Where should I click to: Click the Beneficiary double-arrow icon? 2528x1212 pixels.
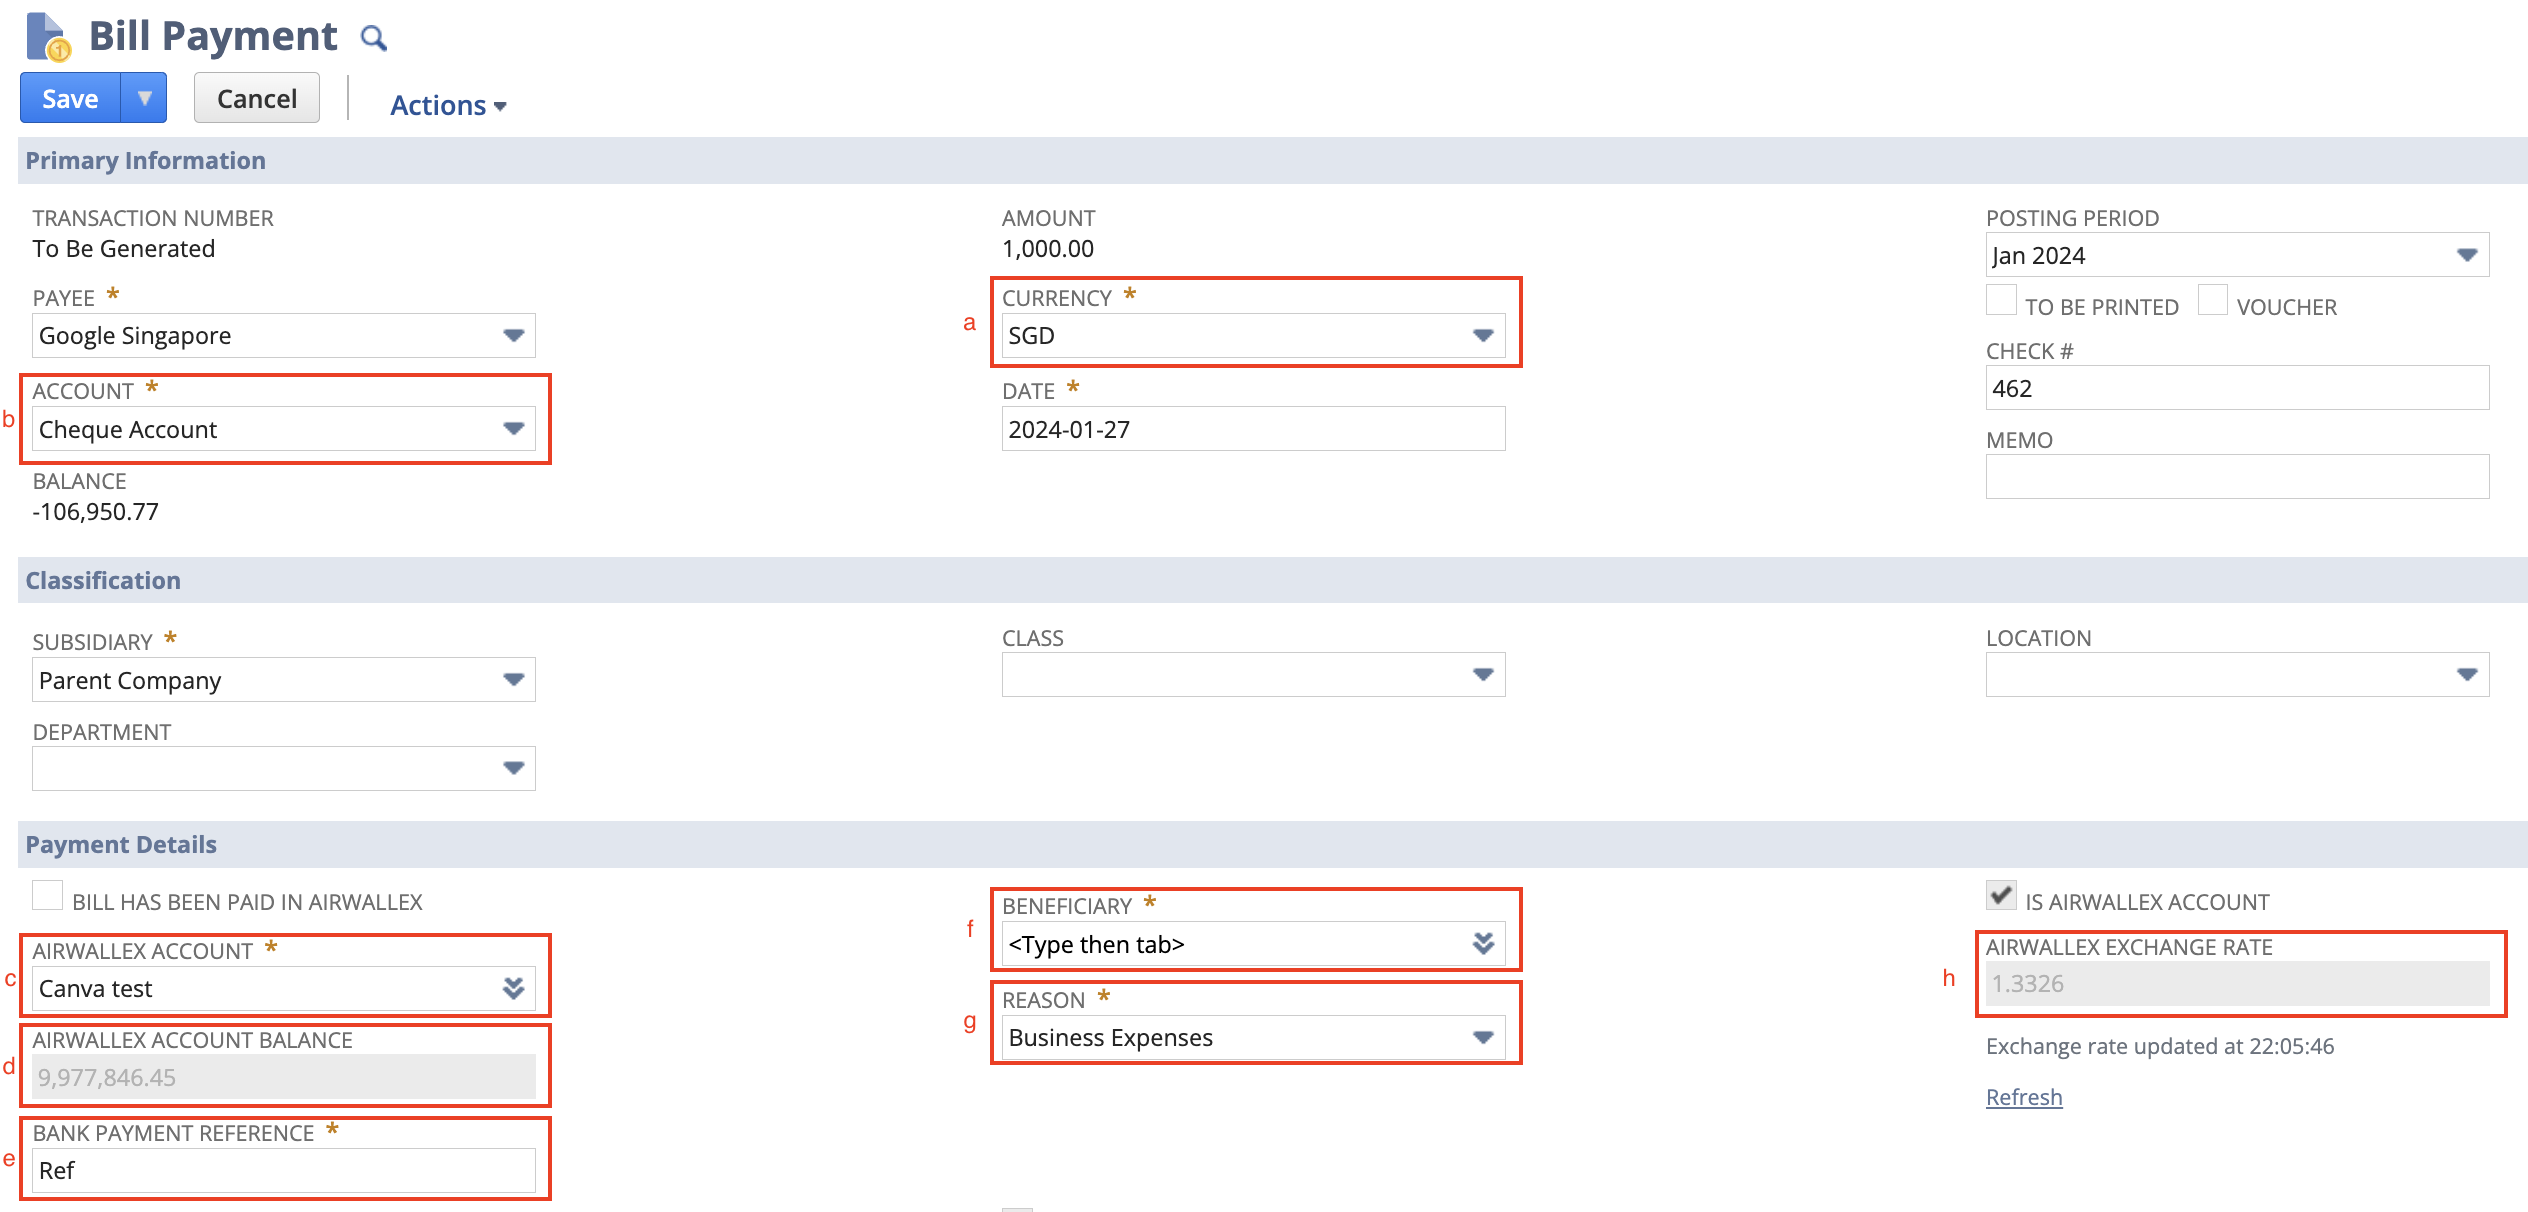click(x=1483, y=943)
